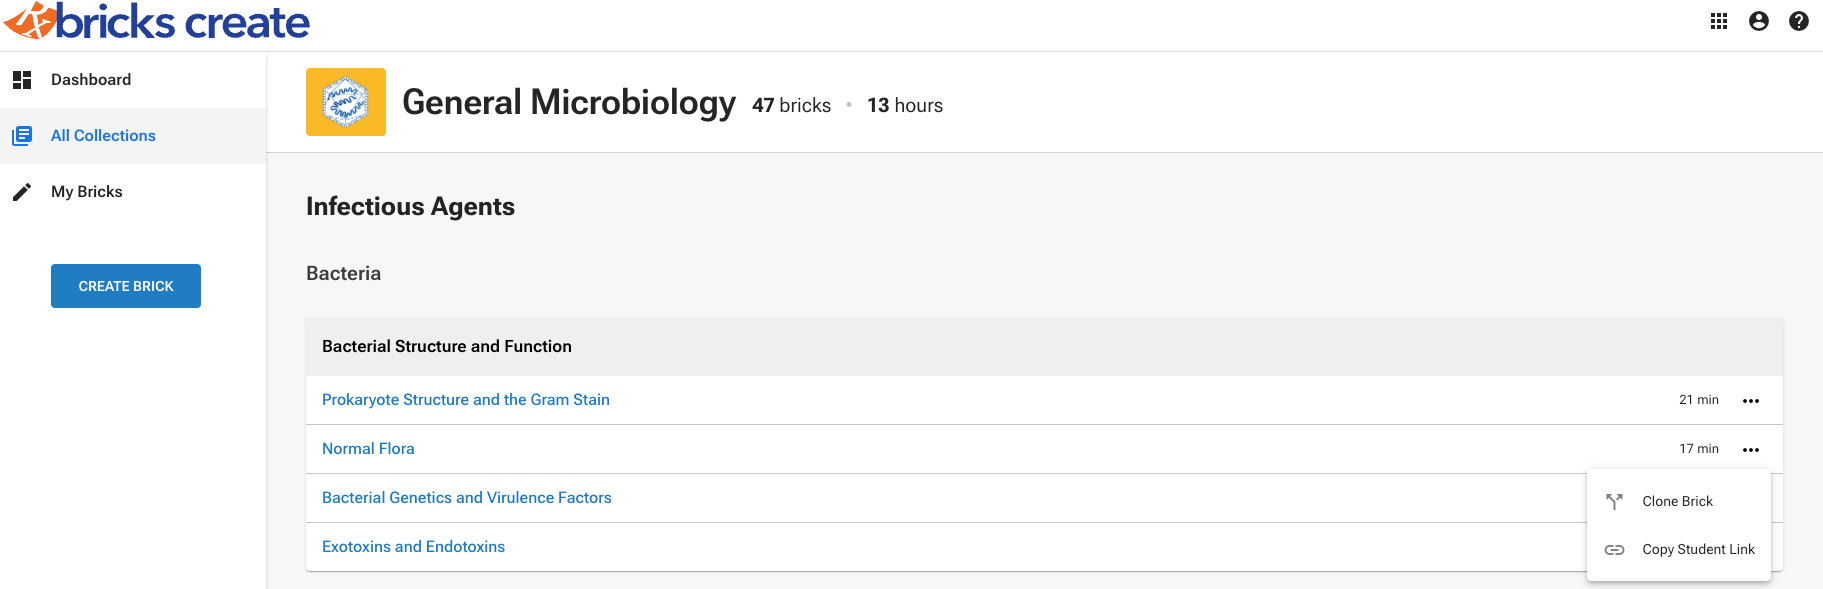Click the Copy Student Link chain icon
This screenshot has height=589, width=1823.
(1615, 549)
